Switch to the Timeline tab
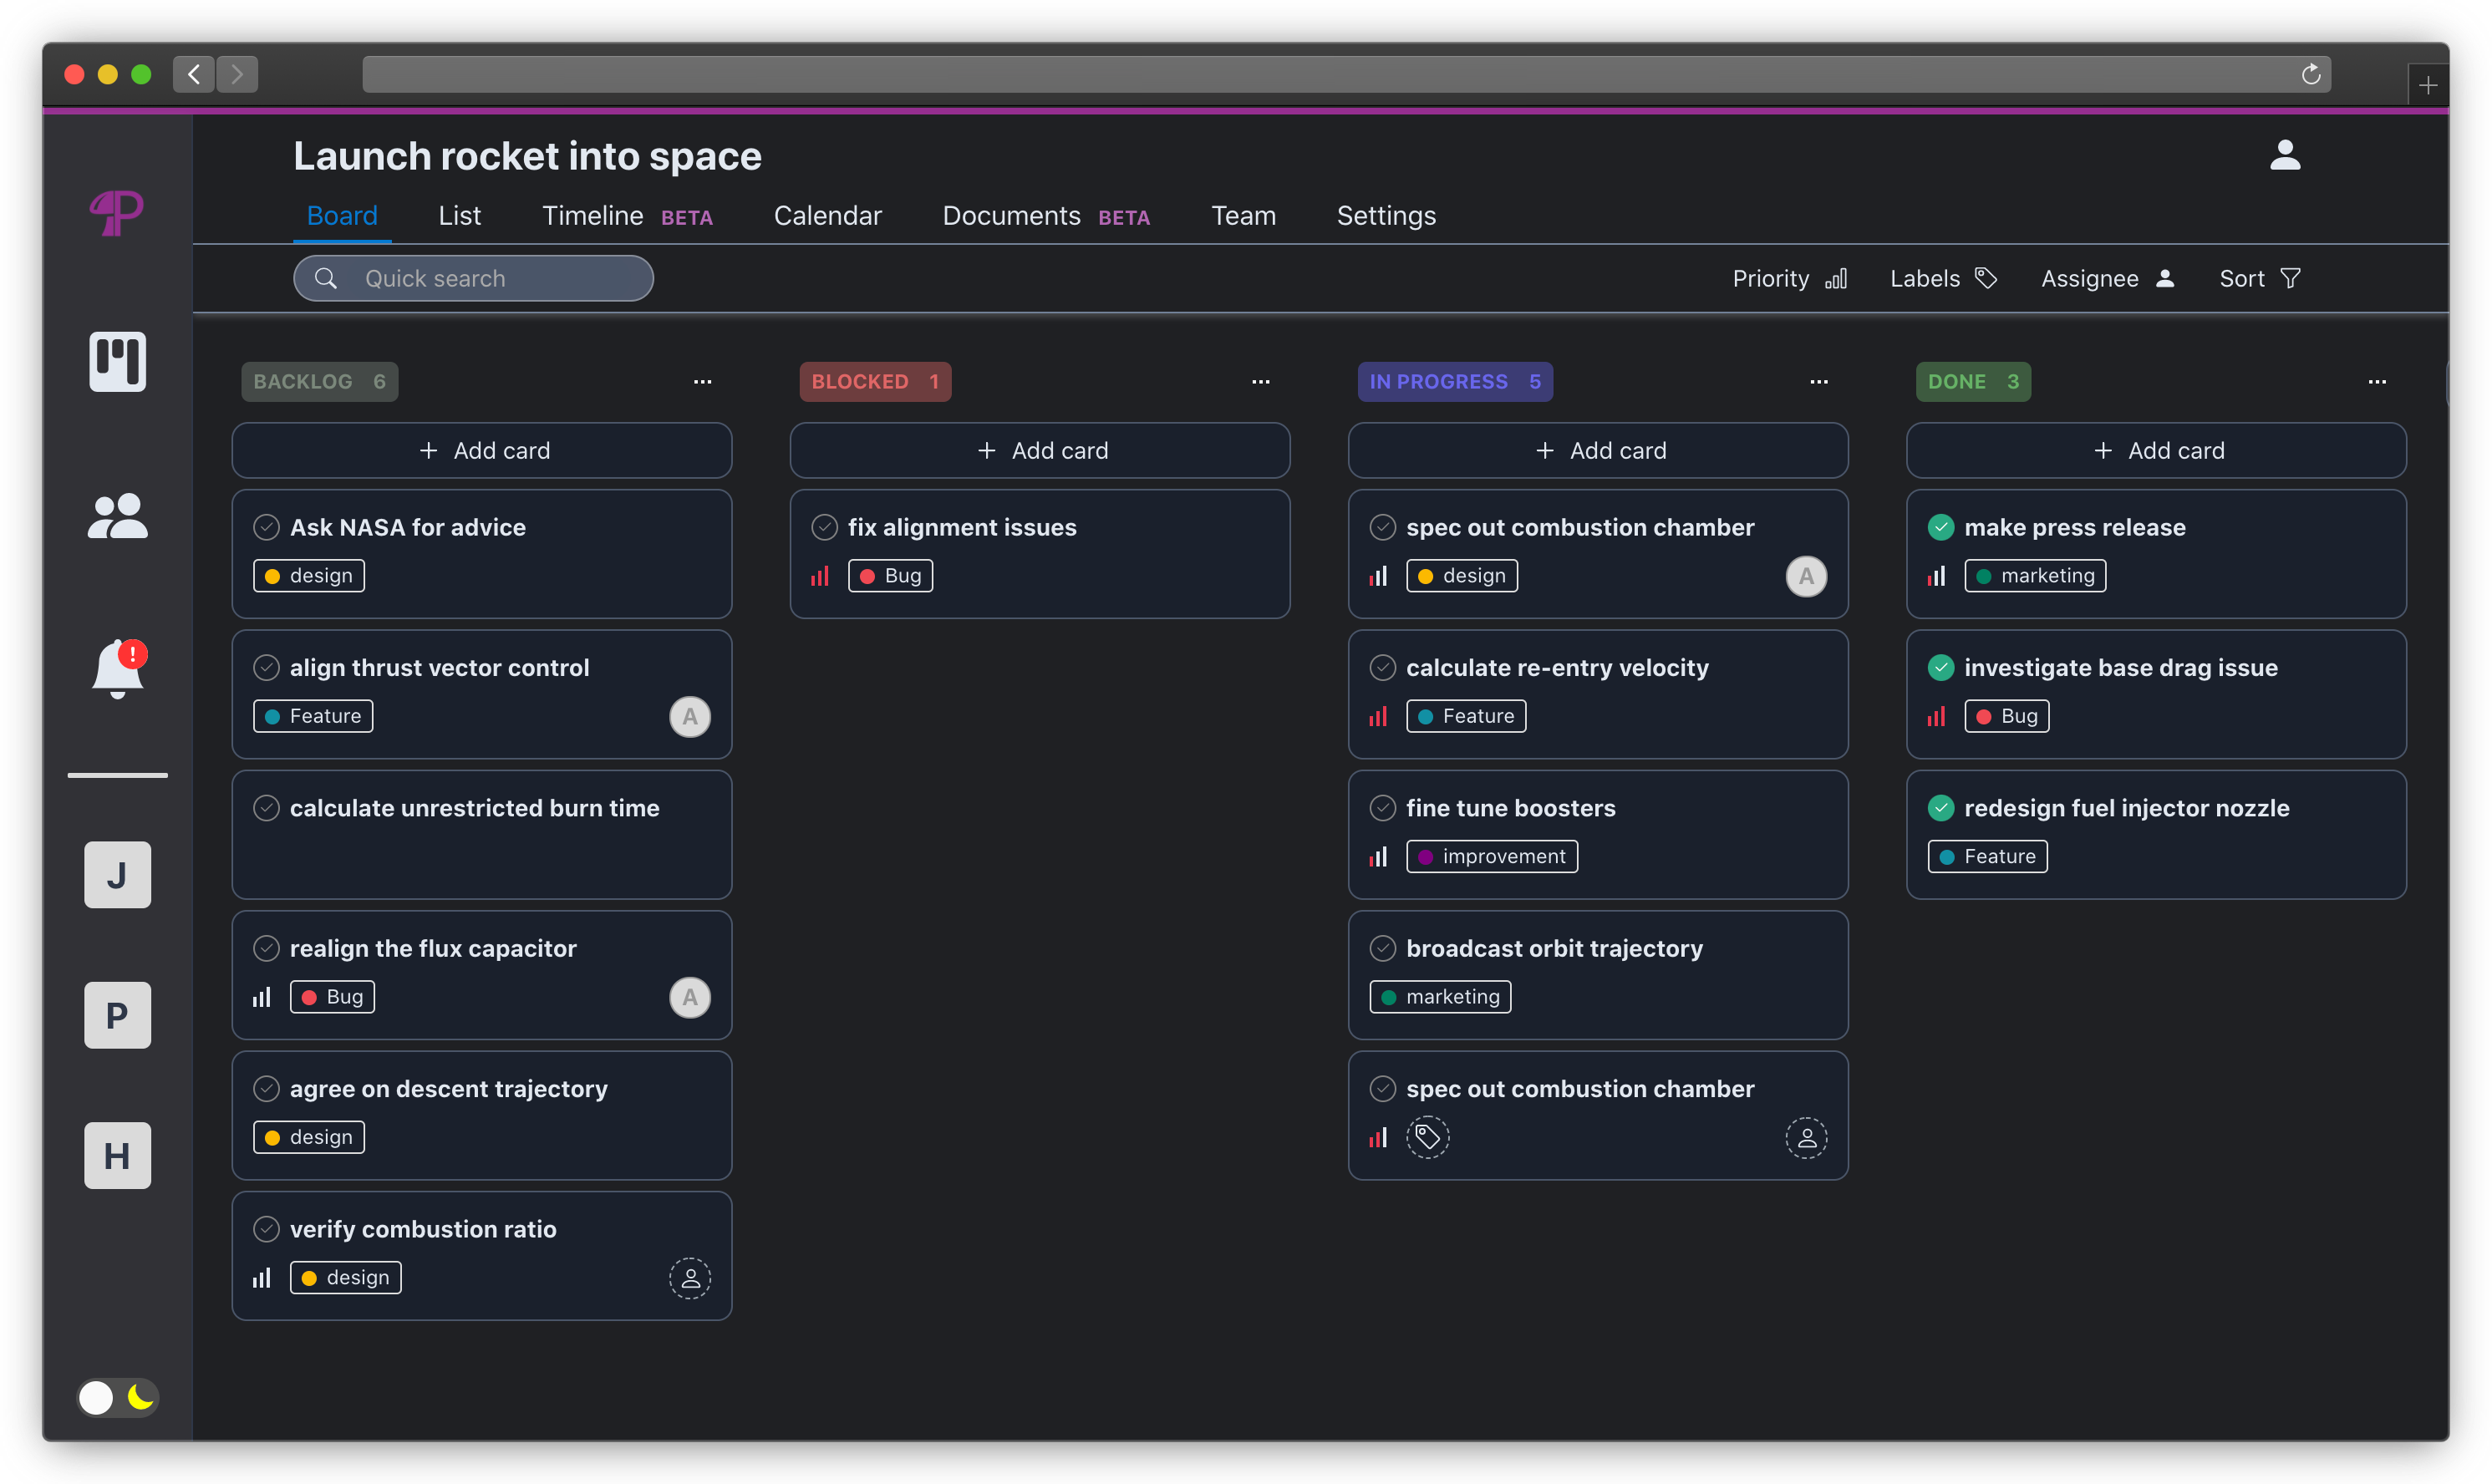Image resolution: width=2492 pixels, height=1484 pixels. click(592, 216)
